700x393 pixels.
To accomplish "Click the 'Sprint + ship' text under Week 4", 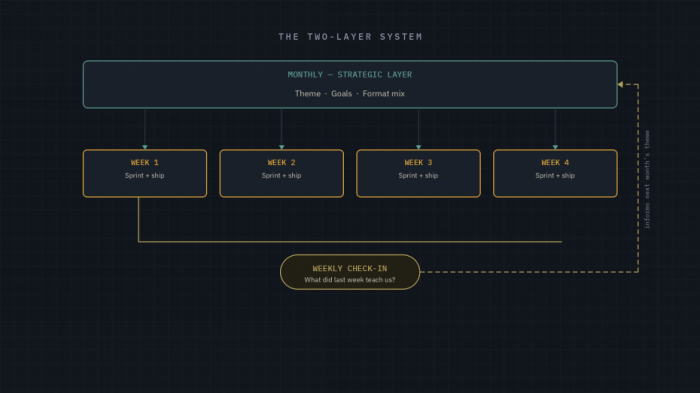I will tap(555, 176).
